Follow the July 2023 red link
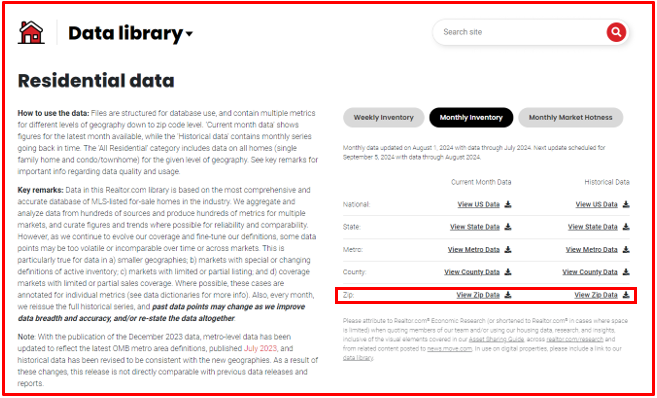 point(260,349)
